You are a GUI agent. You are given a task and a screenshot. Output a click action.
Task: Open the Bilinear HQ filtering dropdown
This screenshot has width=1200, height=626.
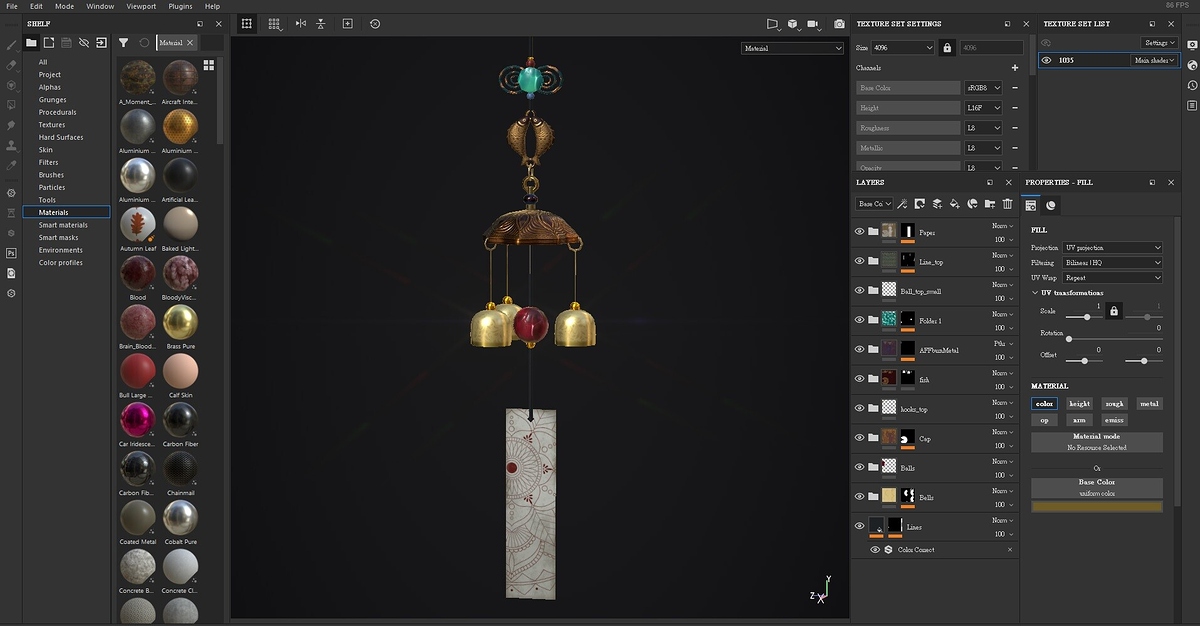[x=1112, y=263]
